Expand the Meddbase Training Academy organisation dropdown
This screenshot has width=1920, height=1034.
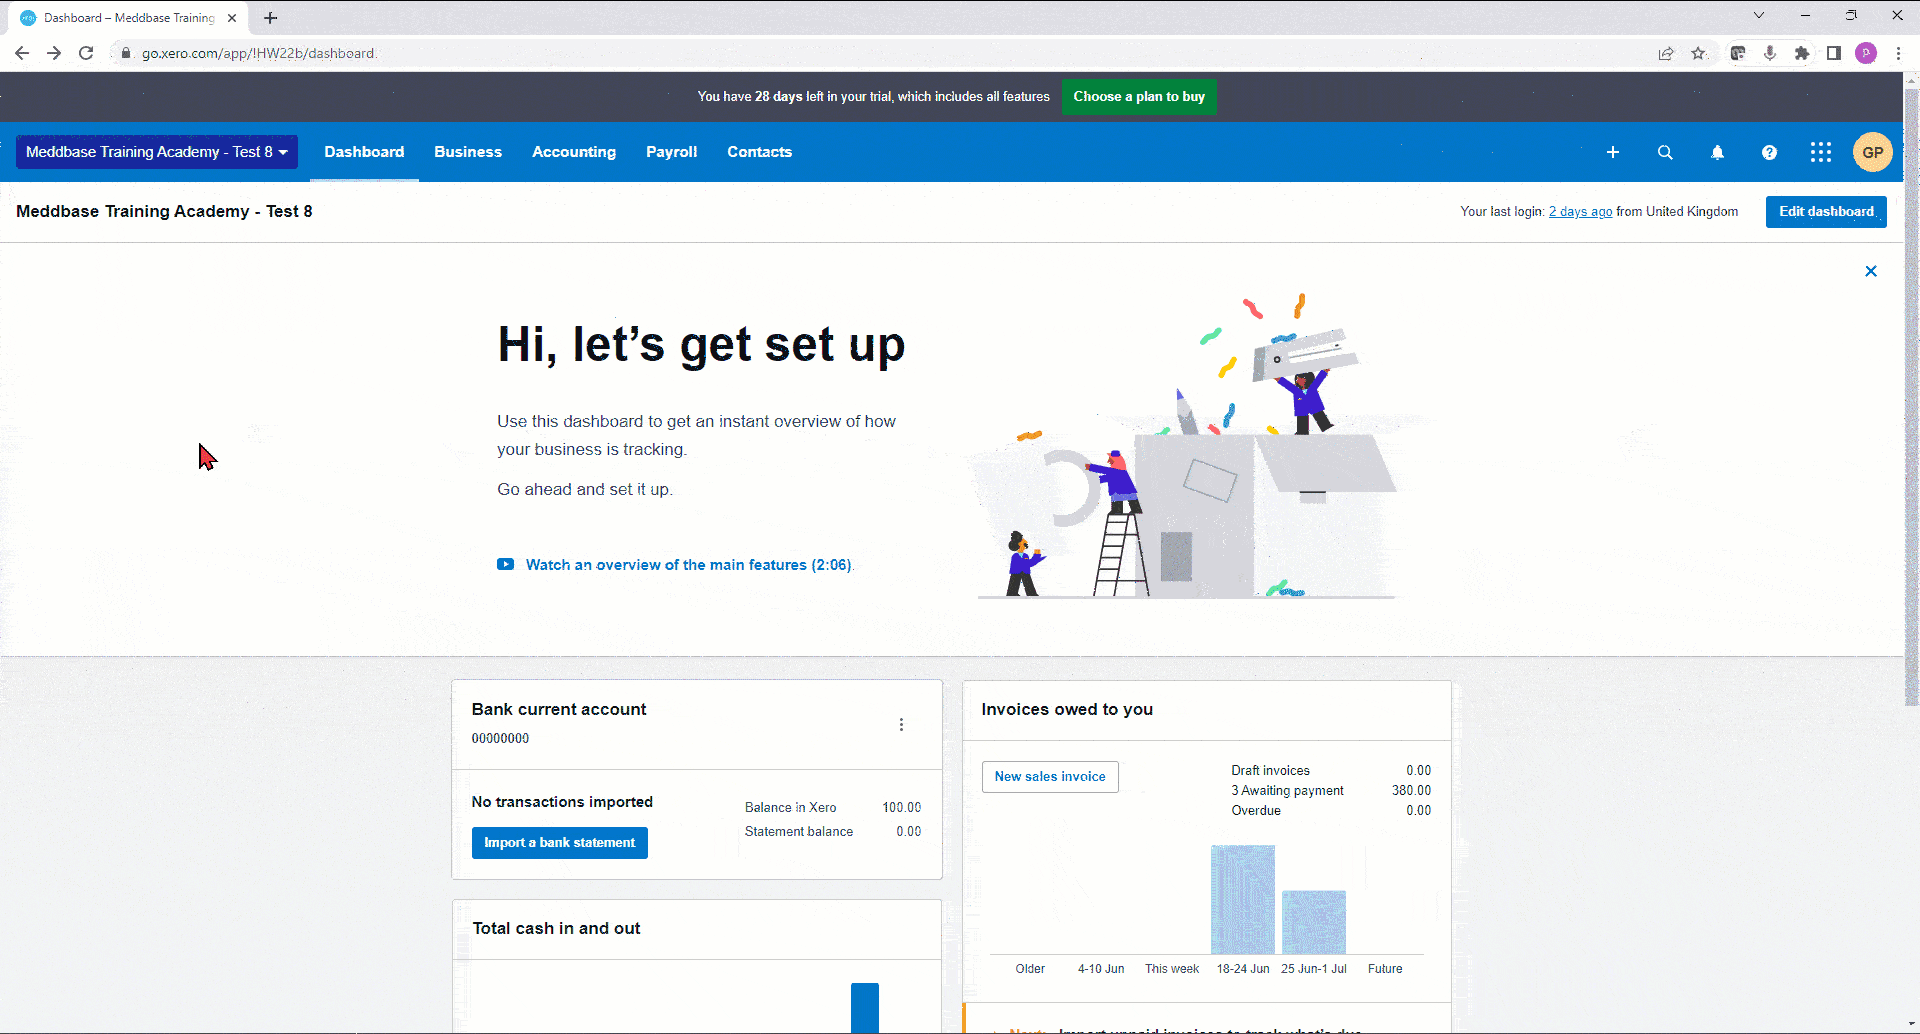point(157,152)
